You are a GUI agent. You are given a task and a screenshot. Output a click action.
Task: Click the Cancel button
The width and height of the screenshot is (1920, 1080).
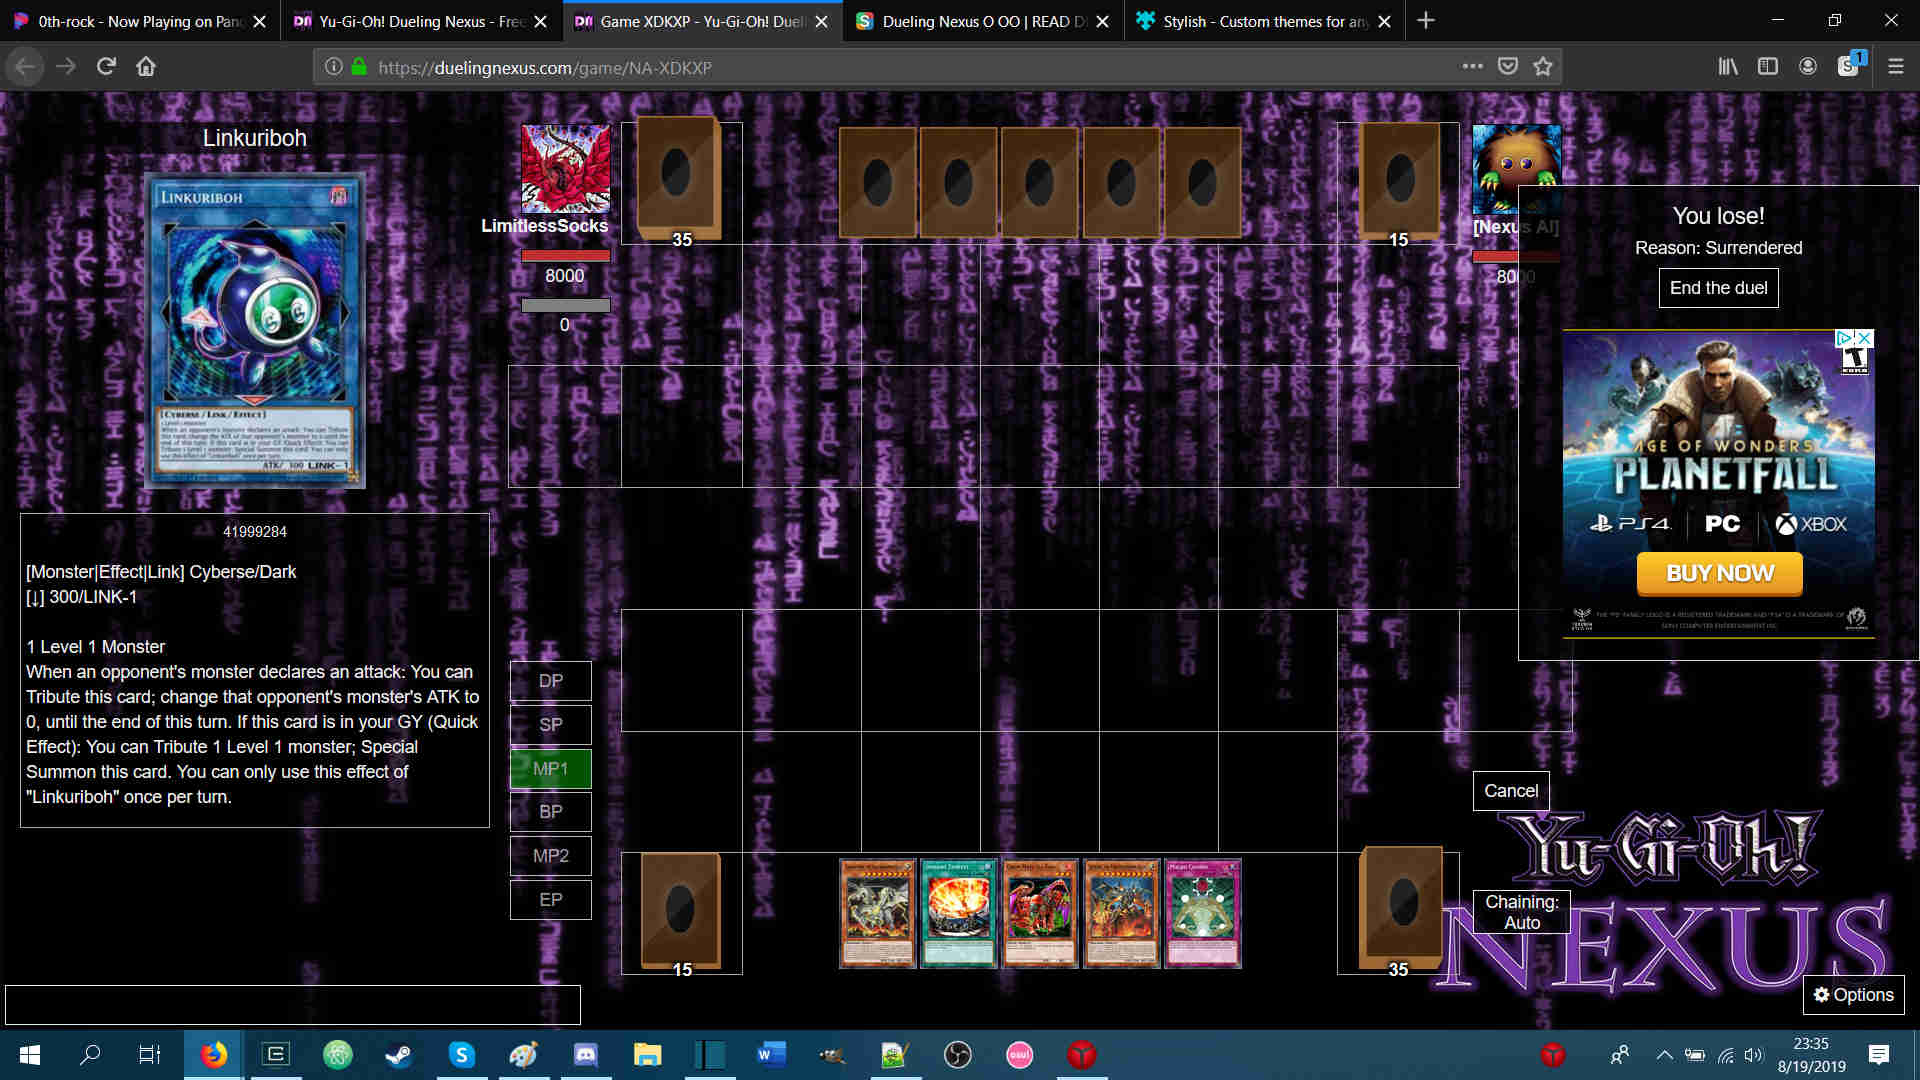1511,791
